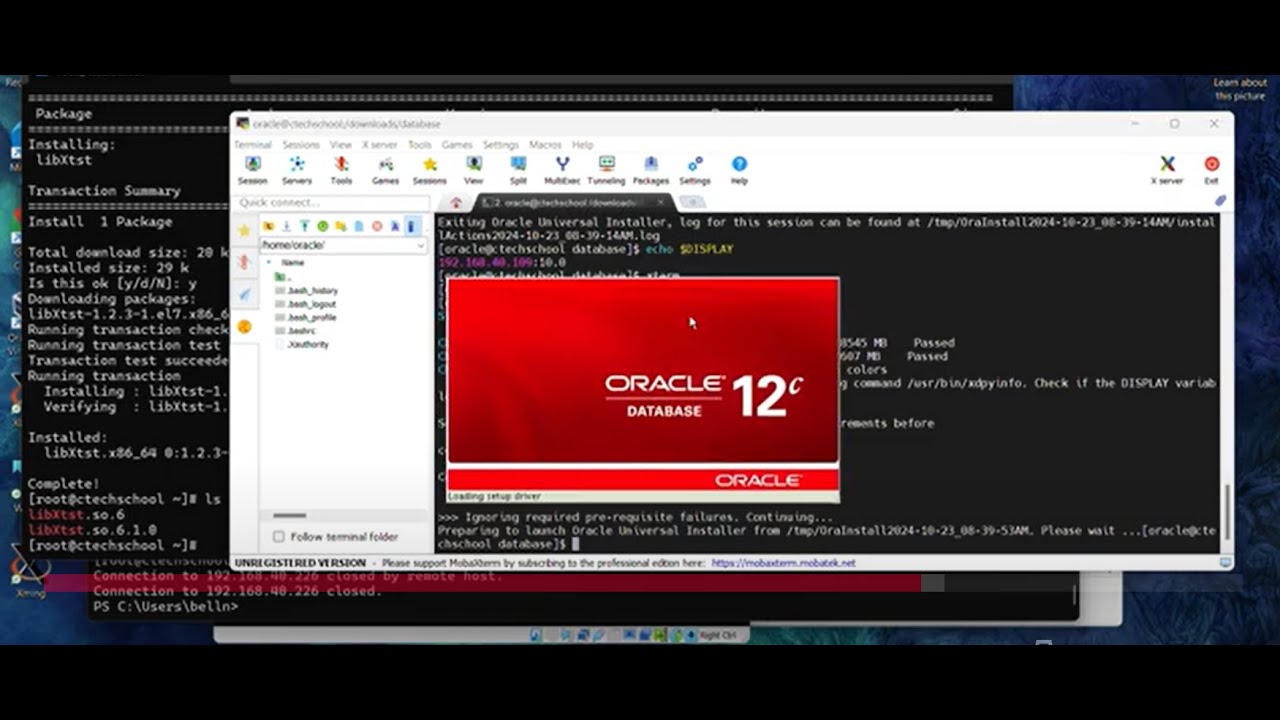This screenshot has width=1280, height=720.
Task: Collapse the Name column tree arrow
Action: point(268,262)
